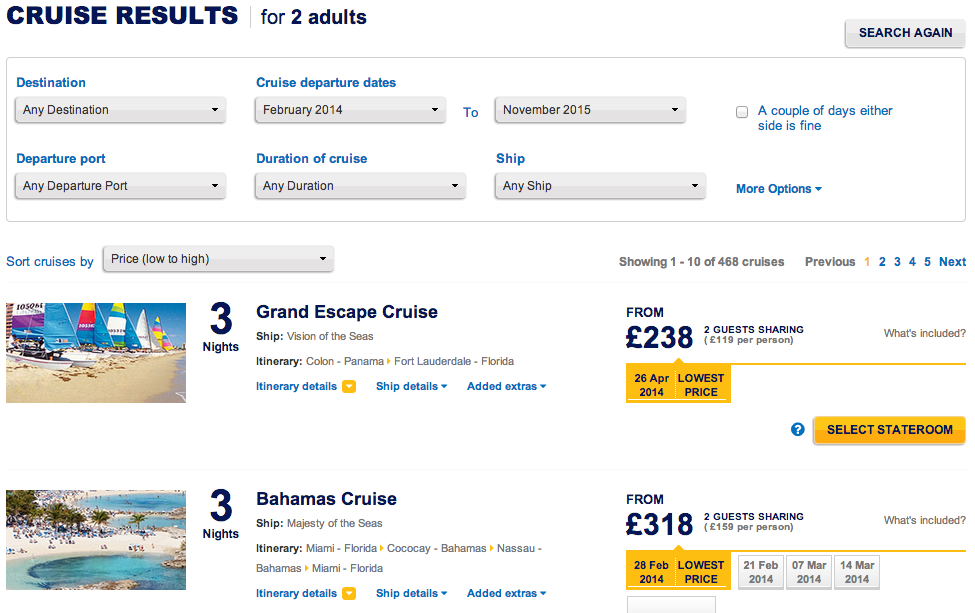Expand Added extras for Bahamas Cruise
The image size is (975, 613).
[506, 594]
